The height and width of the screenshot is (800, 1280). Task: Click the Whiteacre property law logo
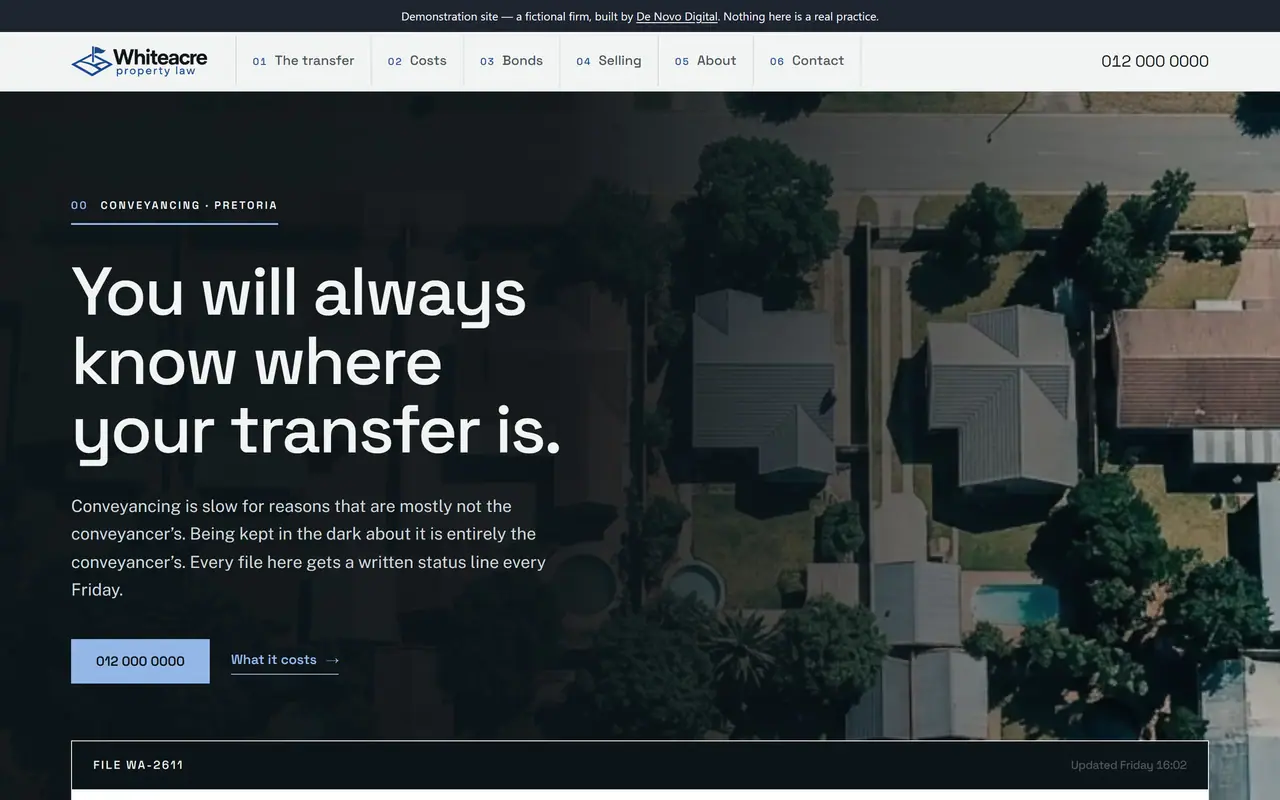tap(140, 61)
